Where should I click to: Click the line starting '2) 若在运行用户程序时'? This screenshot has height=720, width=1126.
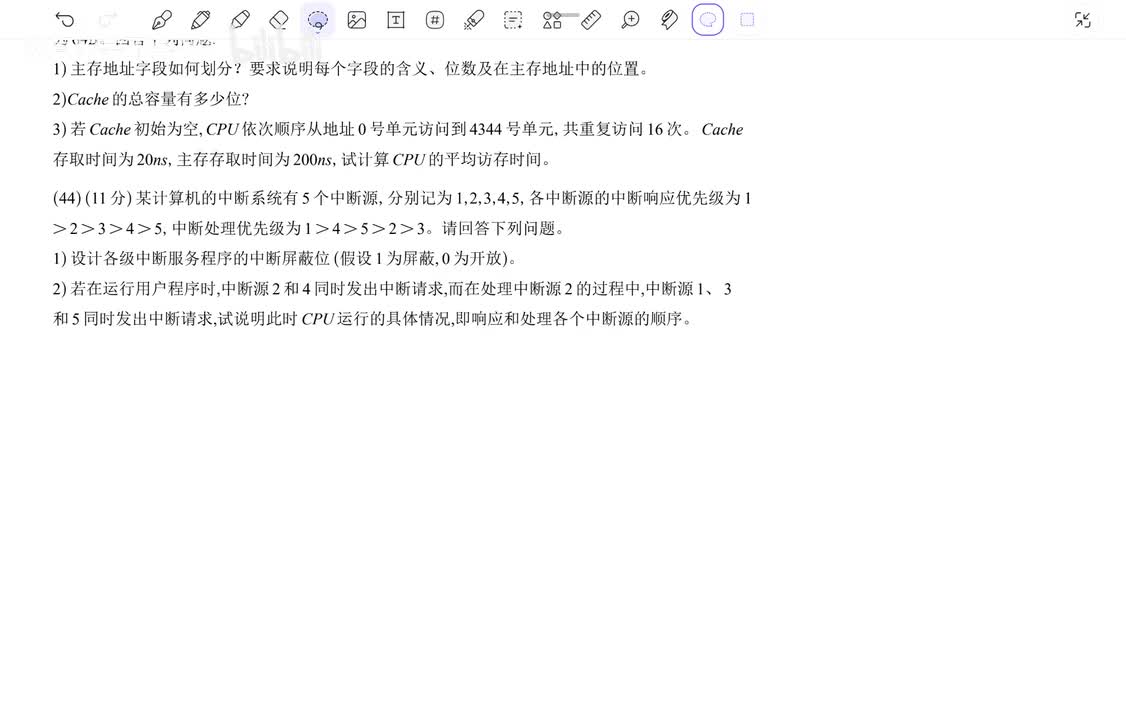[x=392, y=289]
